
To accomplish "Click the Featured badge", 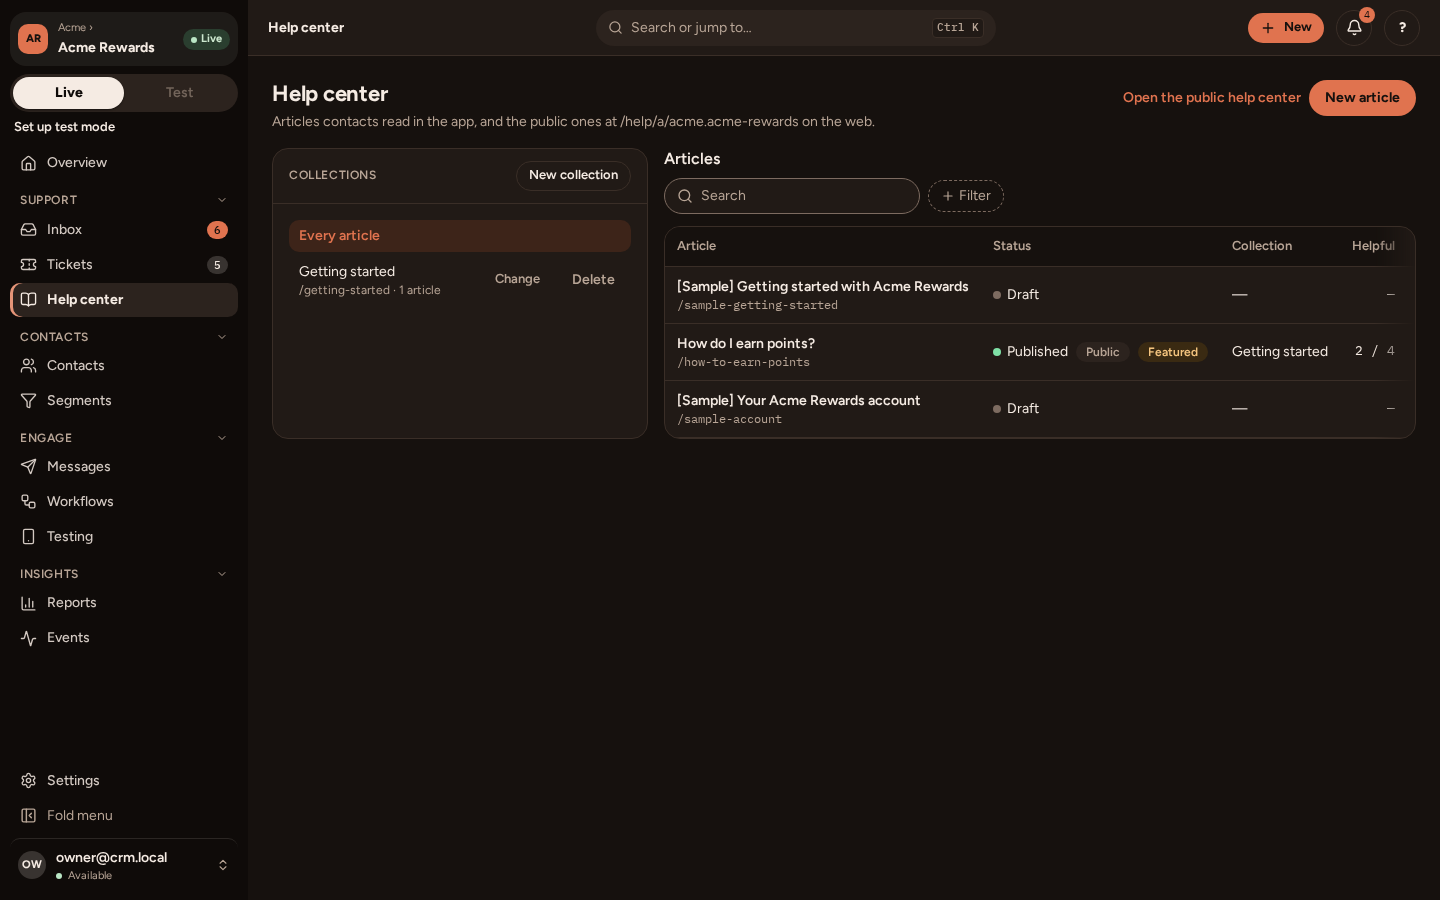I will click(1173, 352).
